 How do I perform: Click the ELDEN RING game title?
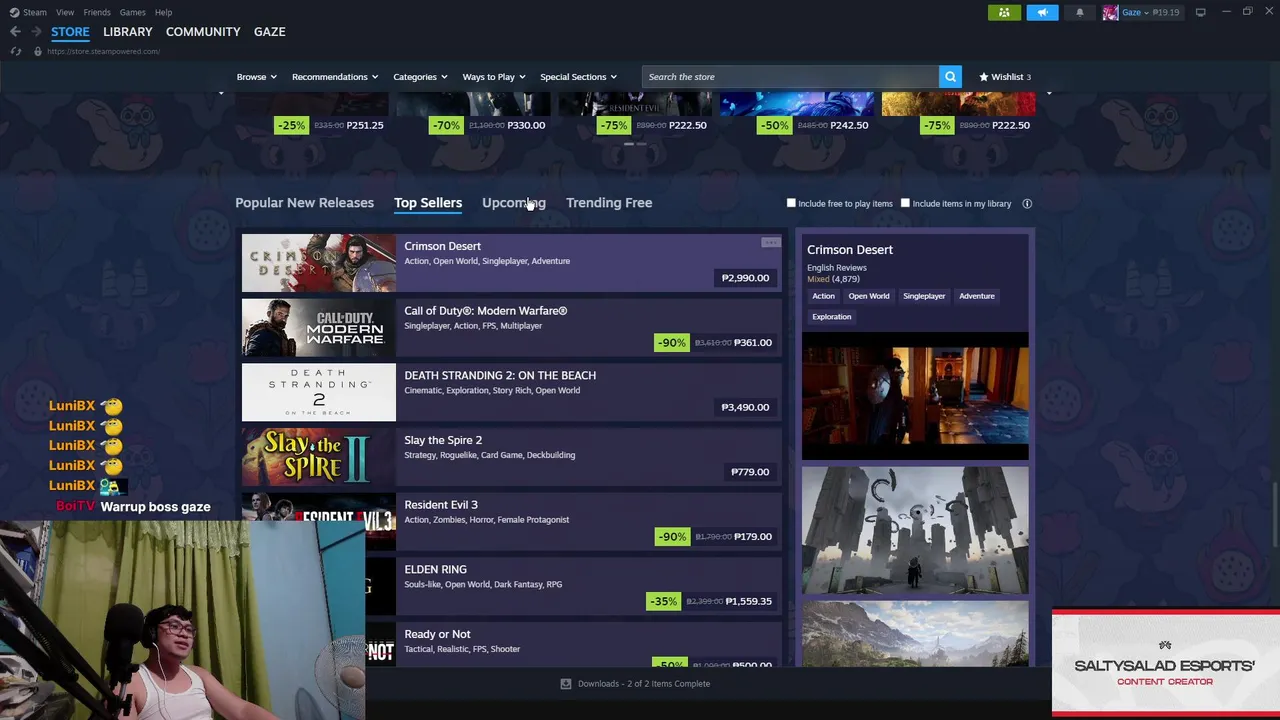pyautogui.click(x=435, y=570)
